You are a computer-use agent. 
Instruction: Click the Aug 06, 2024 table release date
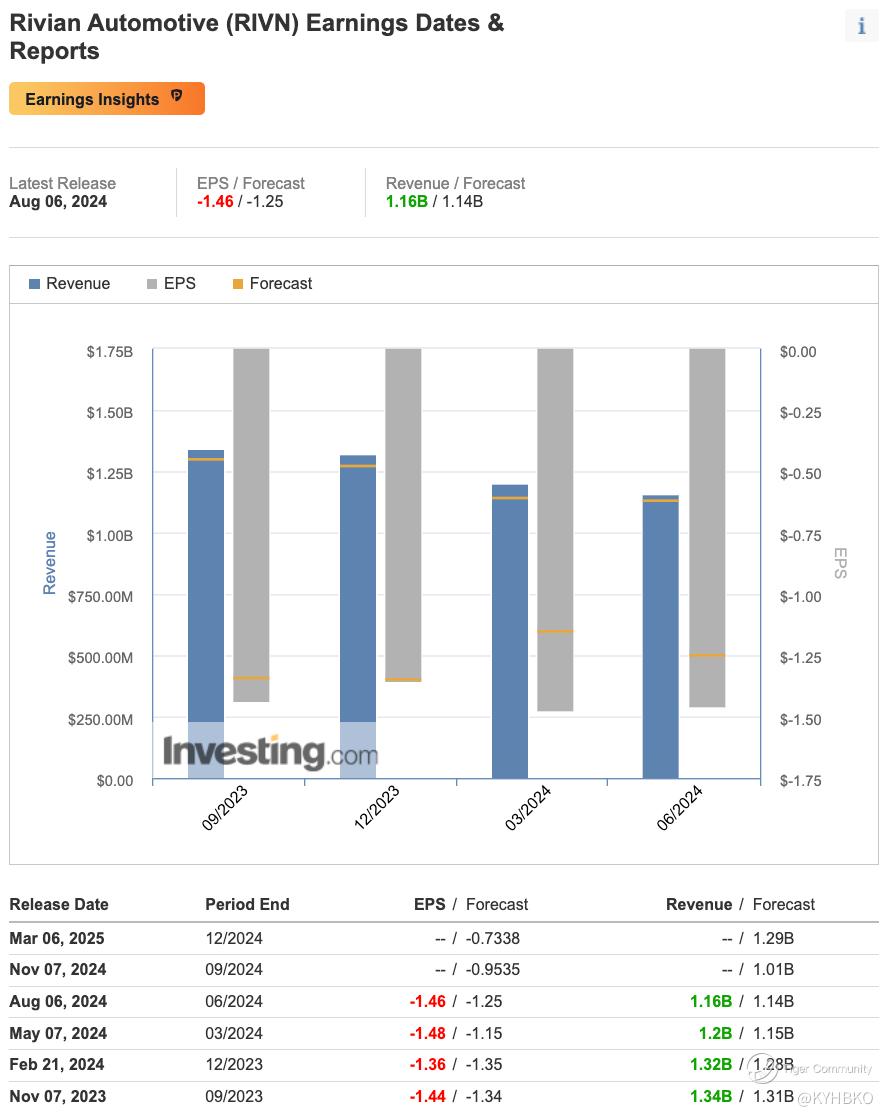click(58, 1001)
